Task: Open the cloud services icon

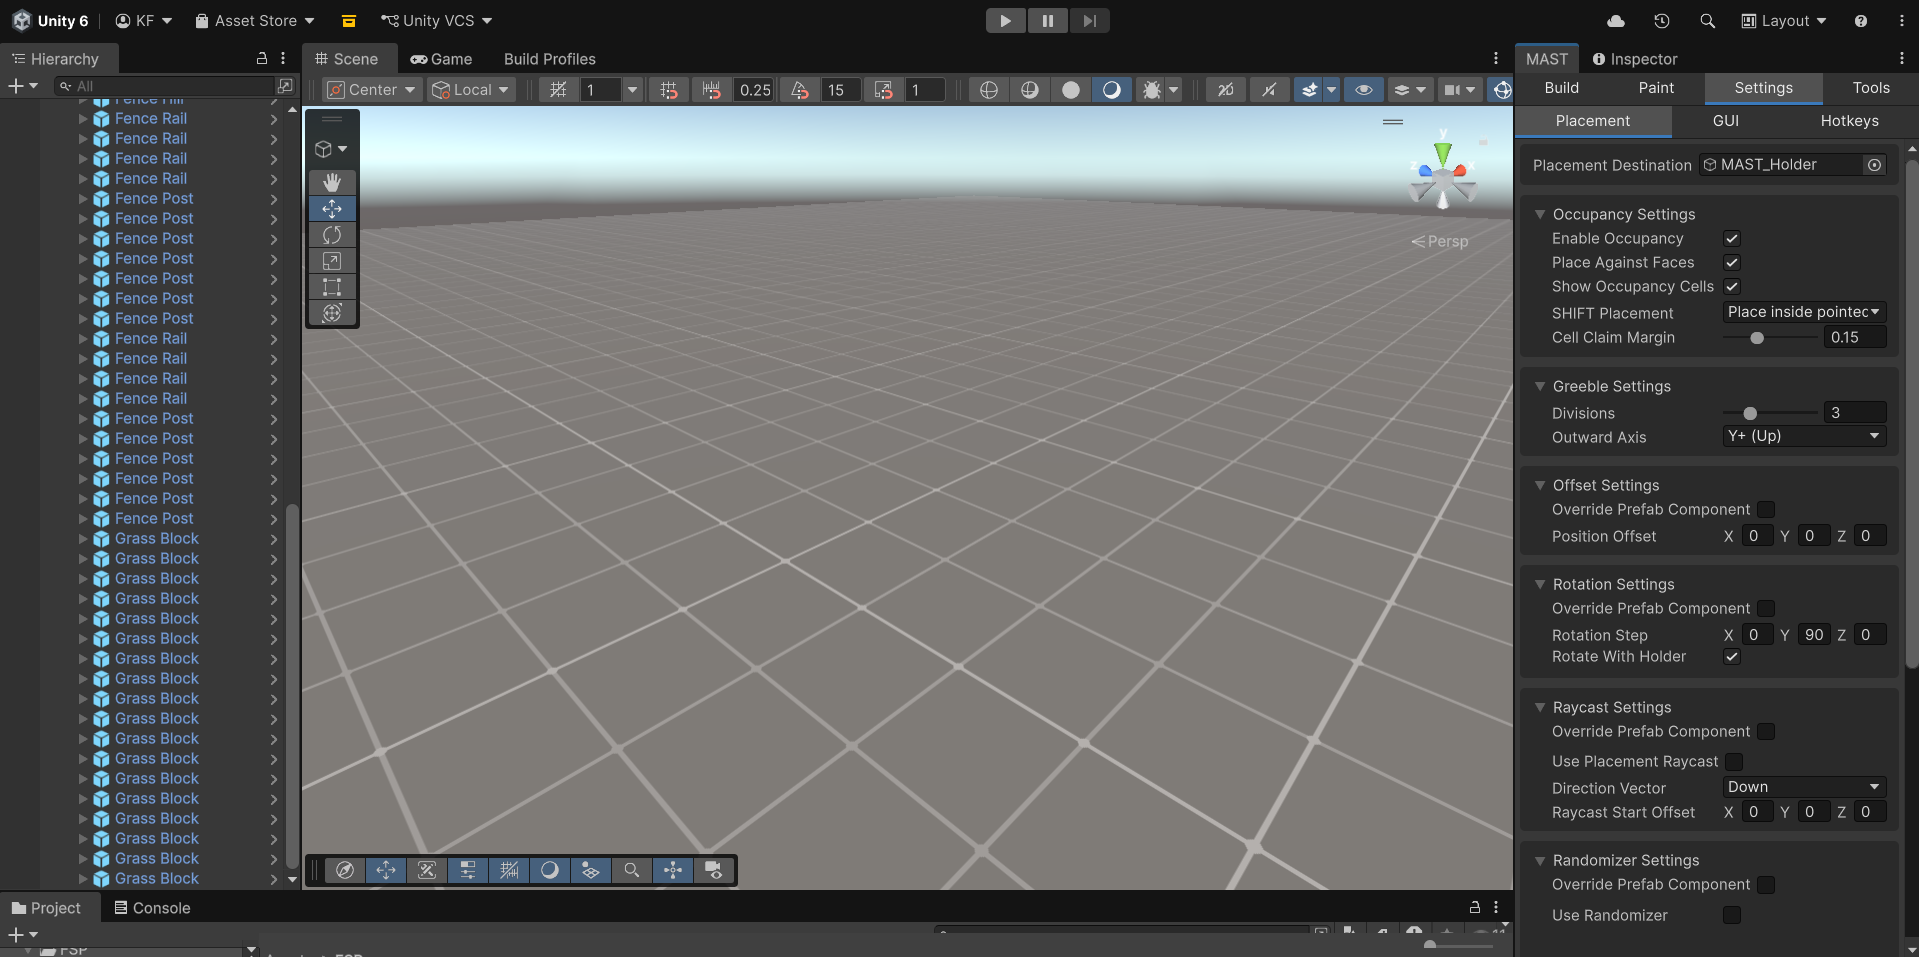Action: 1616,21
